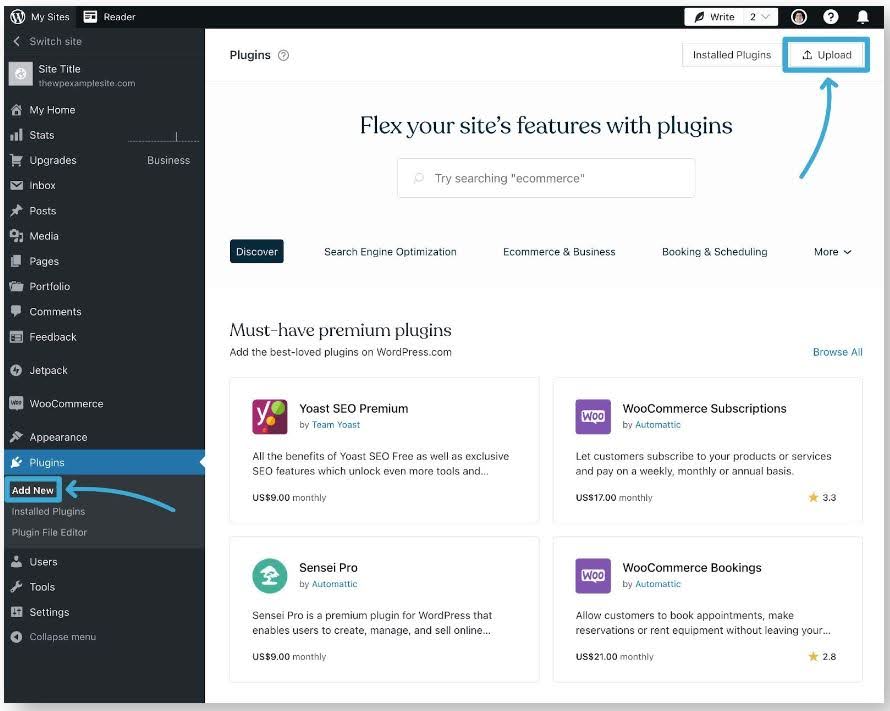The image size is (890, 711).
Task: Click Add New under Plugins
Action: point(33,490)
